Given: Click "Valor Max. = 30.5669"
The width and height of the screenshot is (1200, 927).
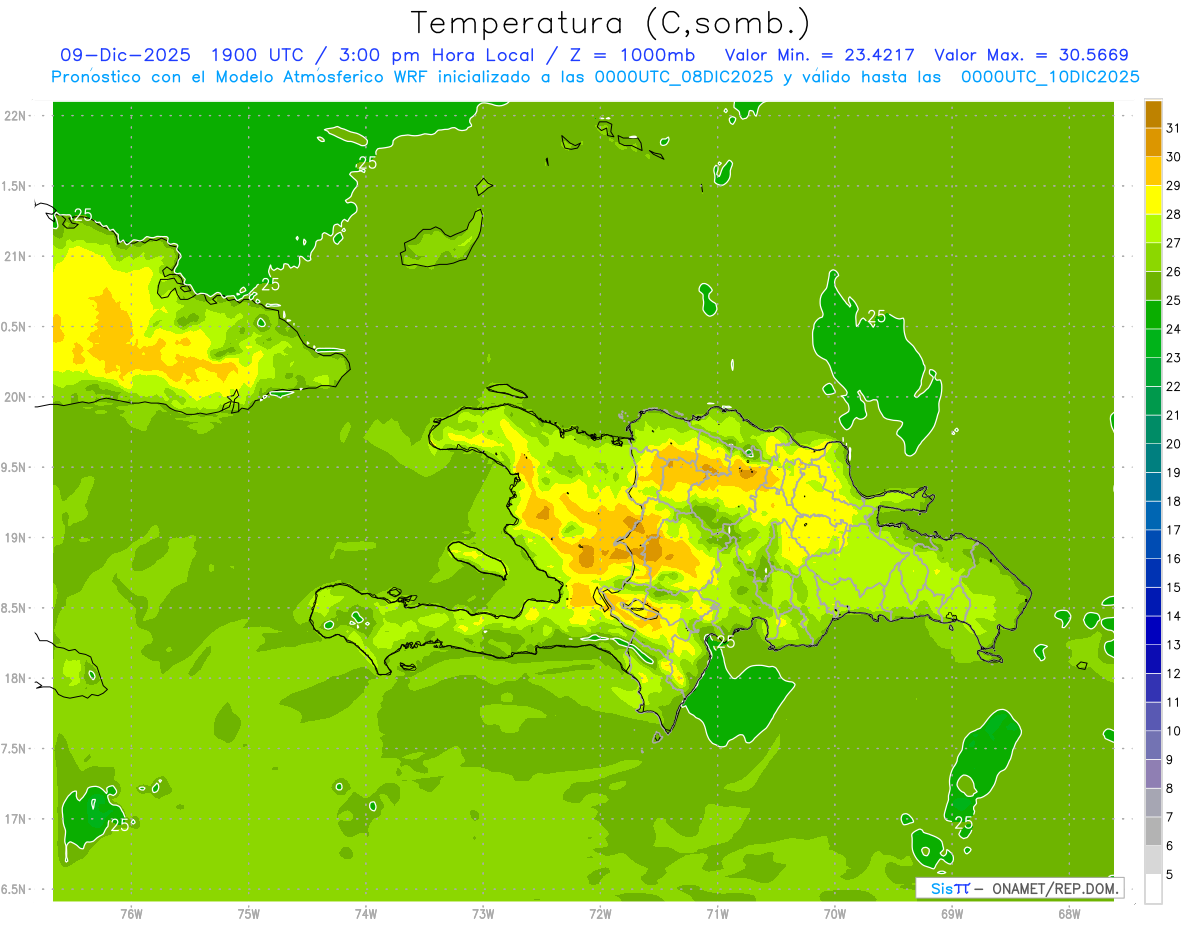Looking at the screenshot, I should click(x=1031, y=55).
